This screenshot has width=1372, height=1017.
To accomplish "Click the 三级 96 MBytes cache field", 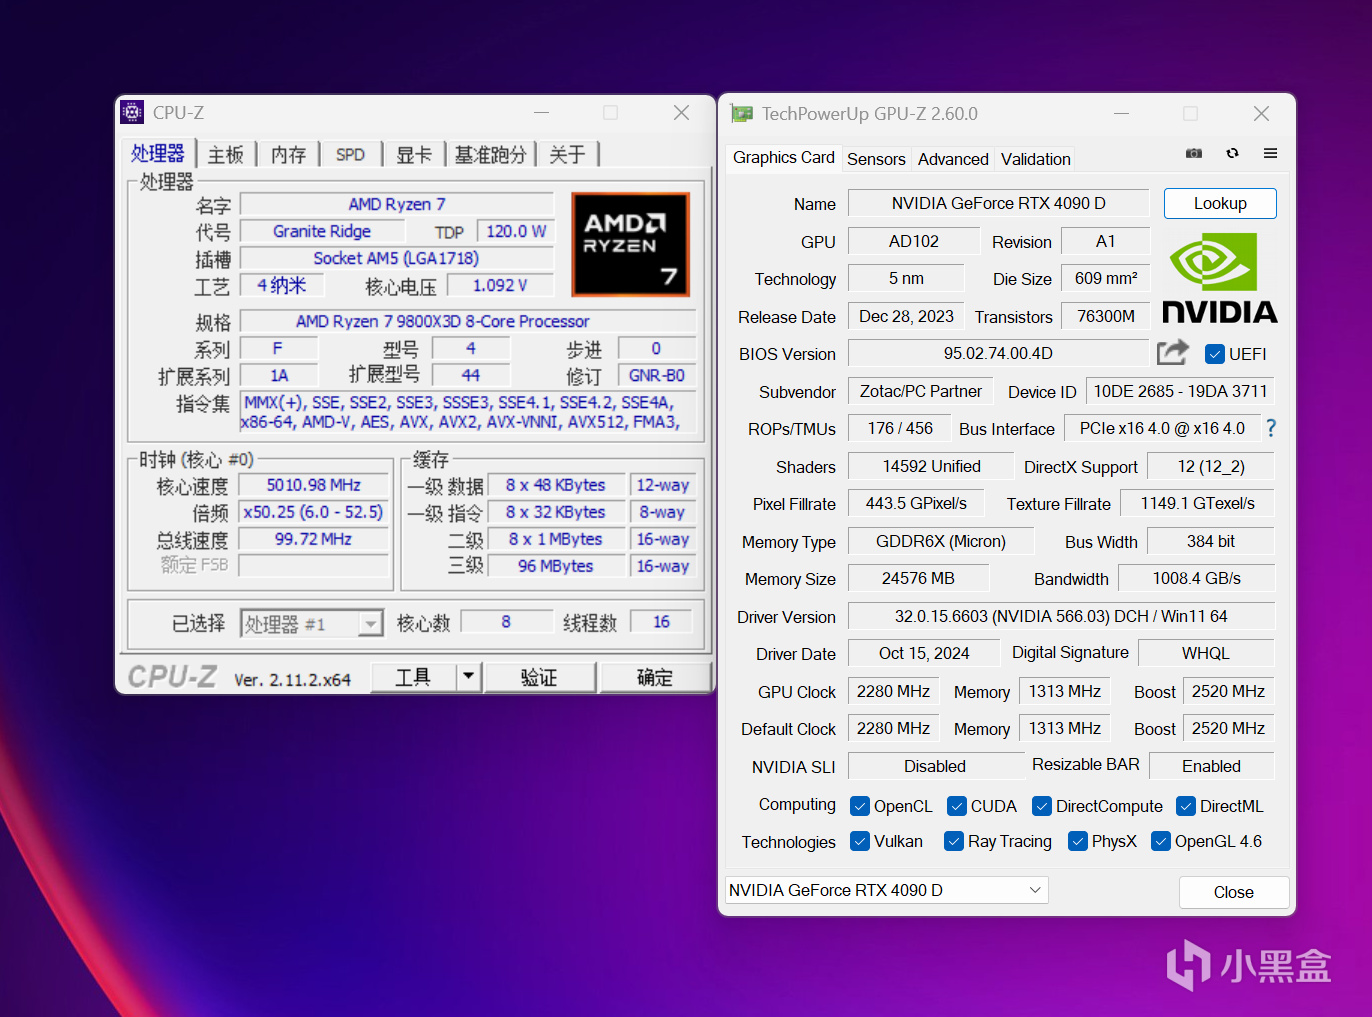I will pyautogui.click(x=556, y=566).
